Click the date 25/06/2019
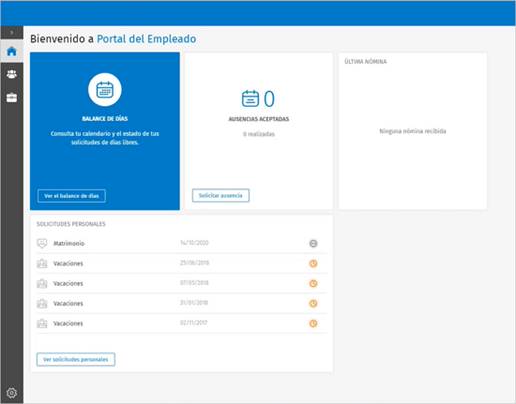This screenshot has height=404, width=516. coord(194,263)
